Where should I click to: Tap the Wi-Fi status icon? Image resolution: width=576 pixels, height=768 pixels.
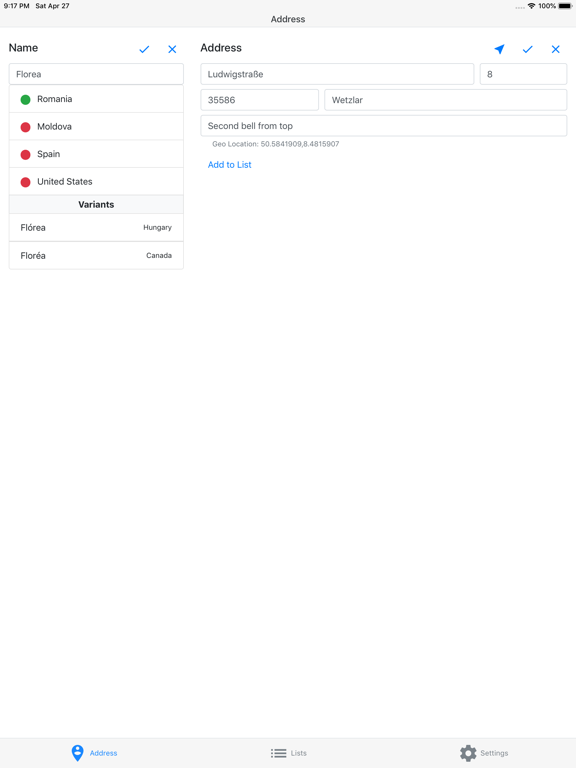(x=531, y=6)
